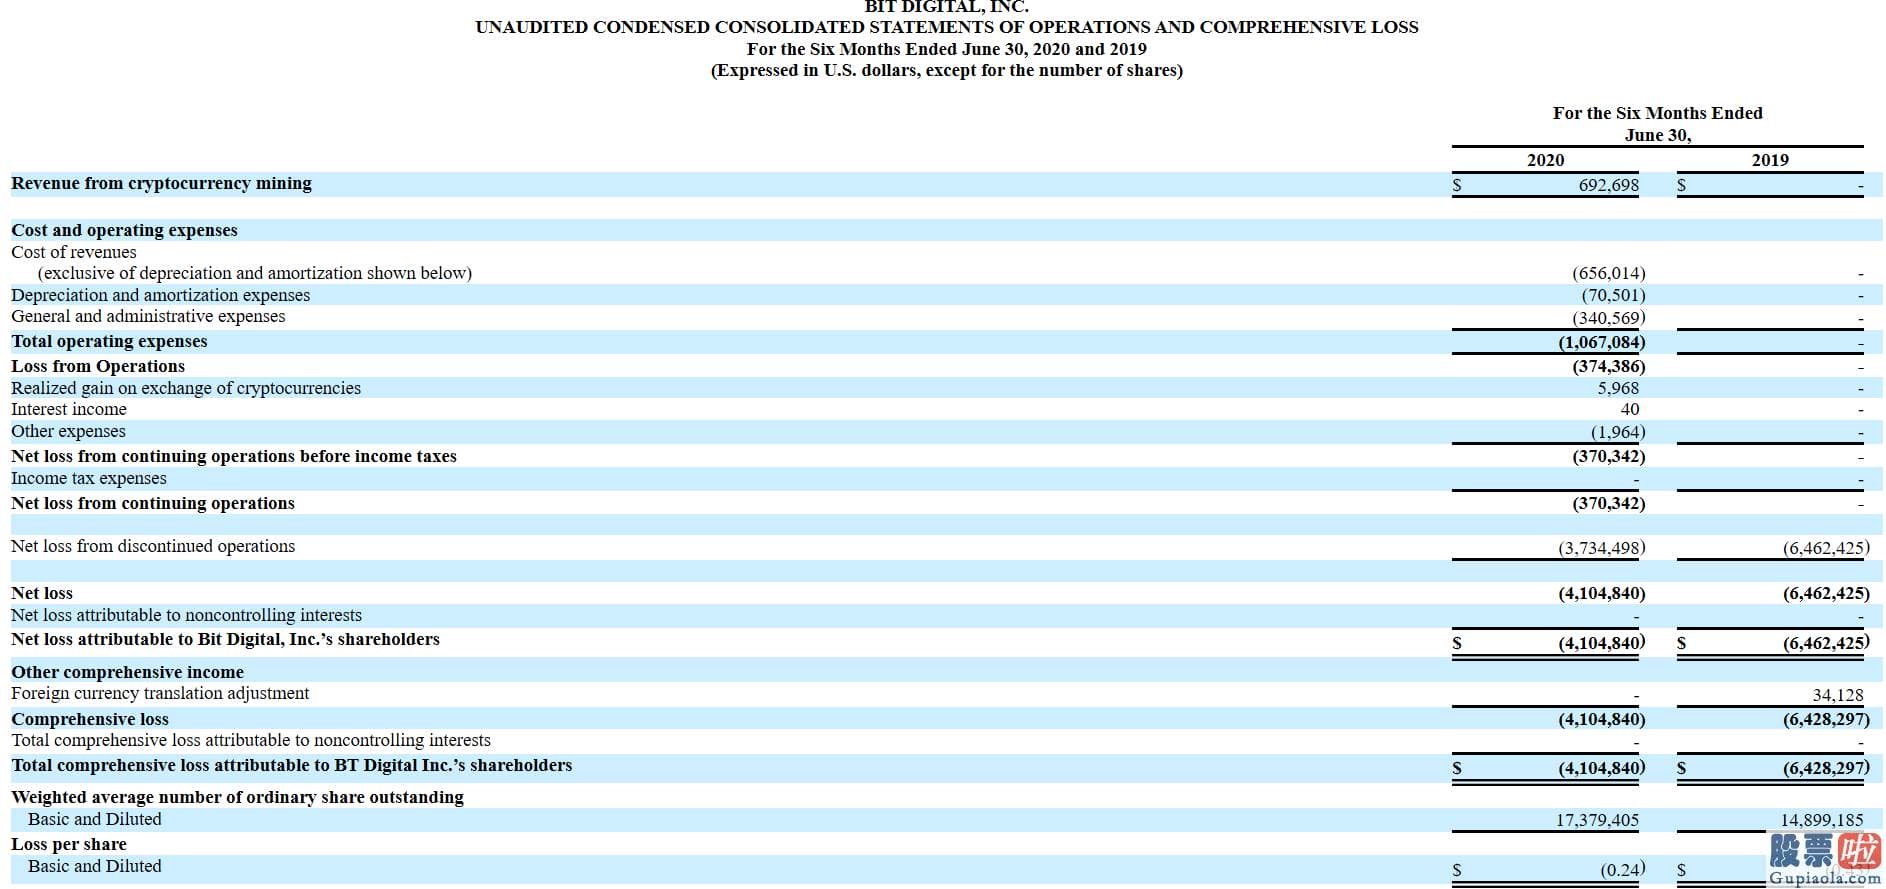This screenshot has height=889, width=1886.
Task: Click the (1,067,084) total expenses value
Action: (x=1601, y=342)
